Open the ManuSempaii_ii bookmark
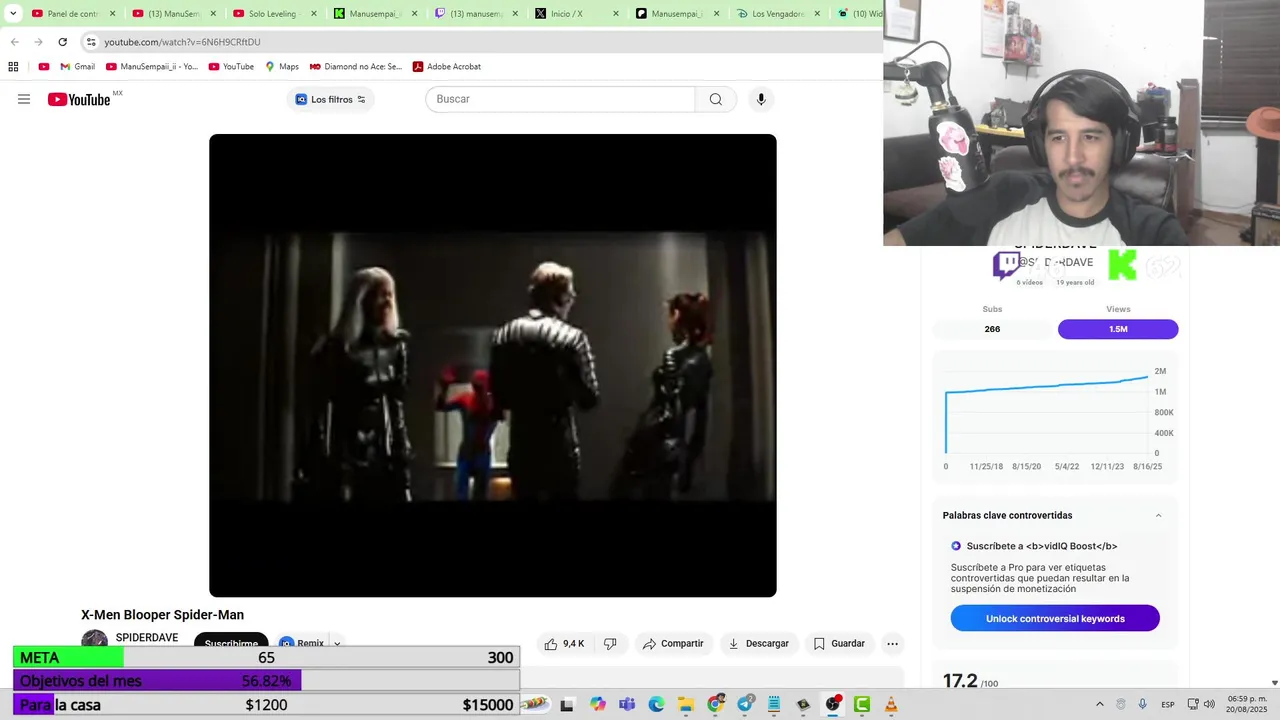The width and height of the screenshot is (1280, 720). 152,67
